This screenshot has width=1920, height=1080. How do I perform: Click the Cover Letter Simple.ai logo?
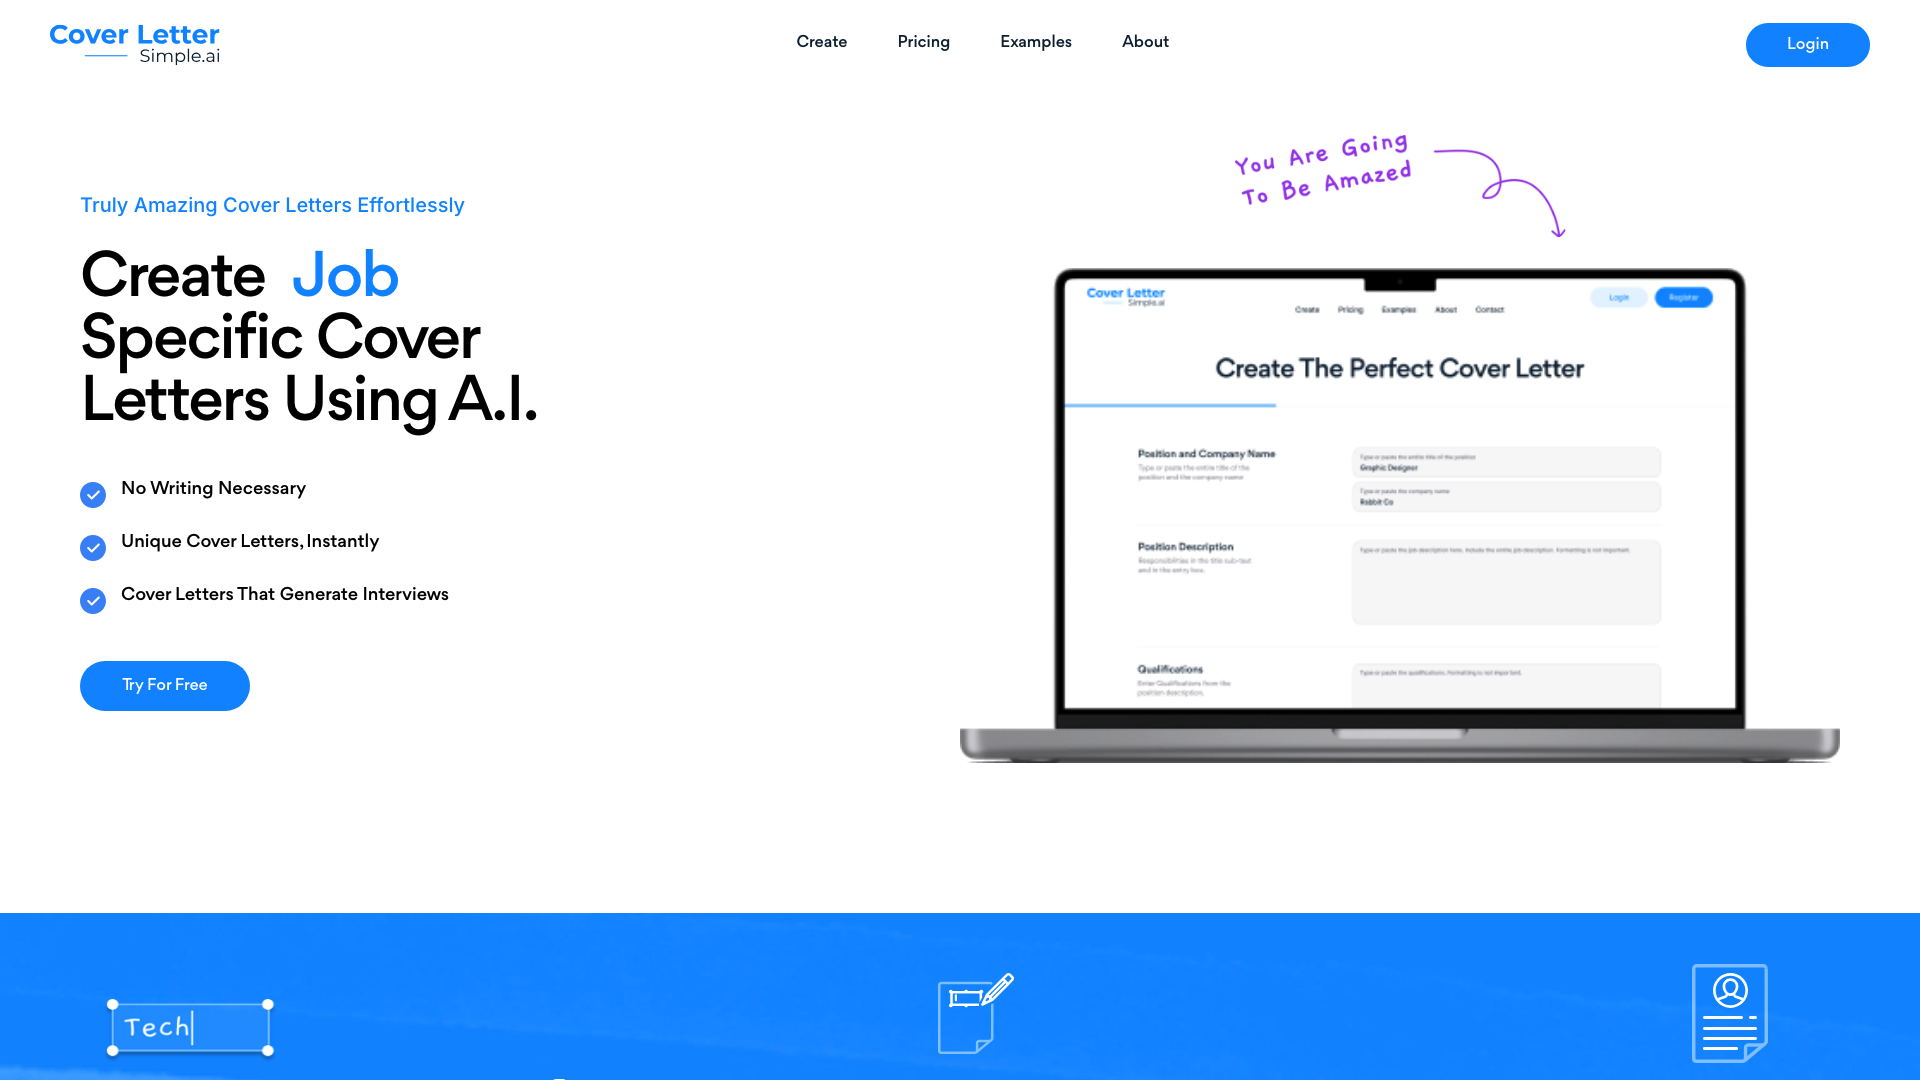coord(135,44)
